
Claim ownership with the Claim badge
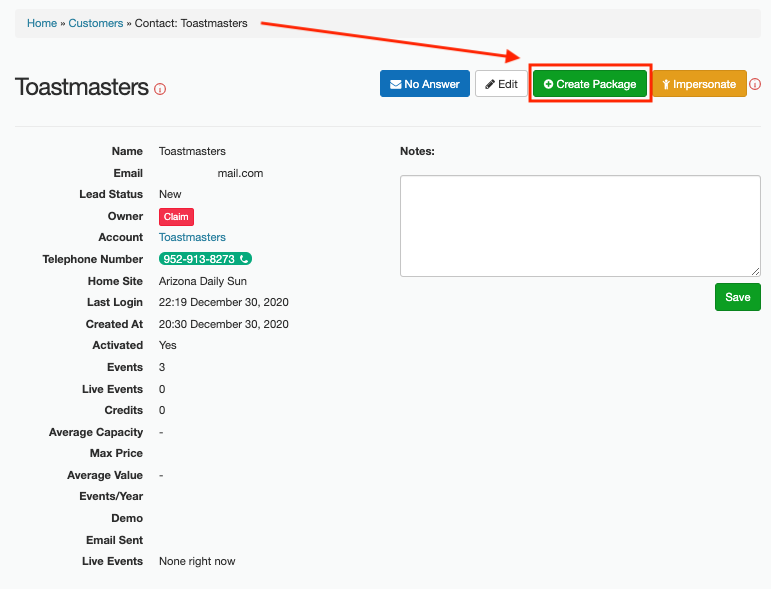coord(176,217)
